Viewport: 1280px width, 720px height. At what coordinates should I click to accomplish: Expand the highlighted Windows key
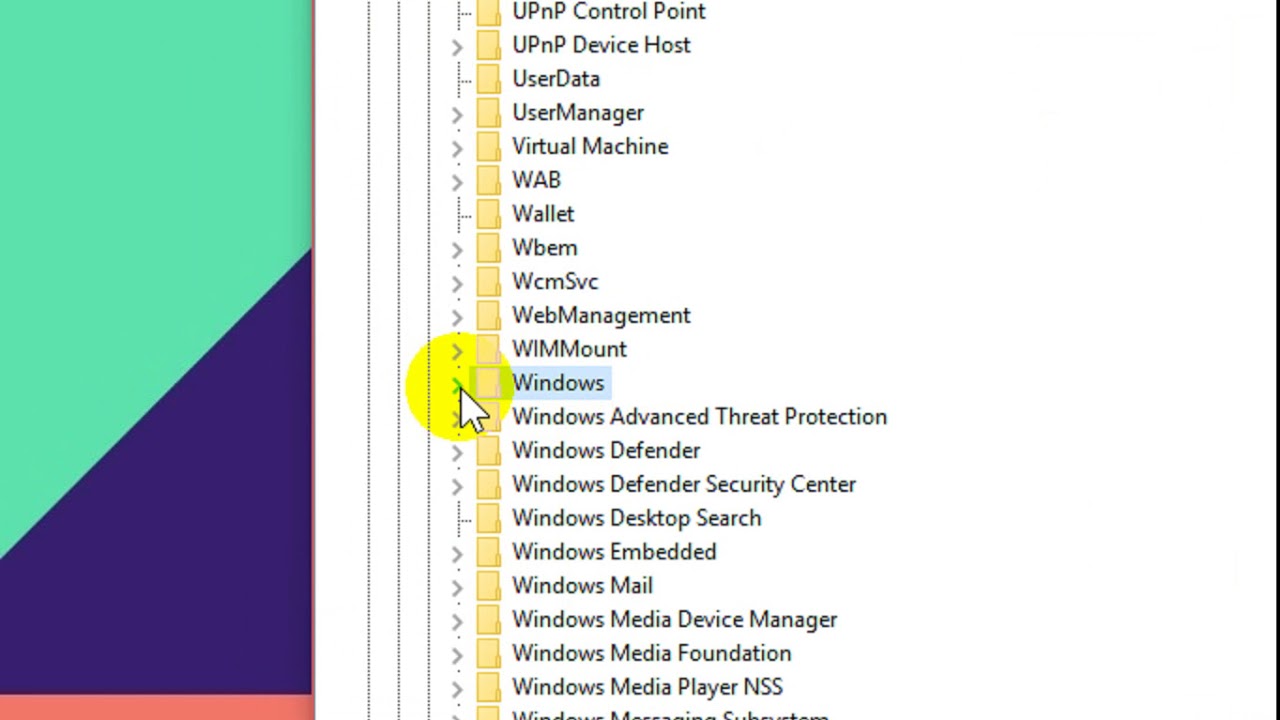pos(457,384)
